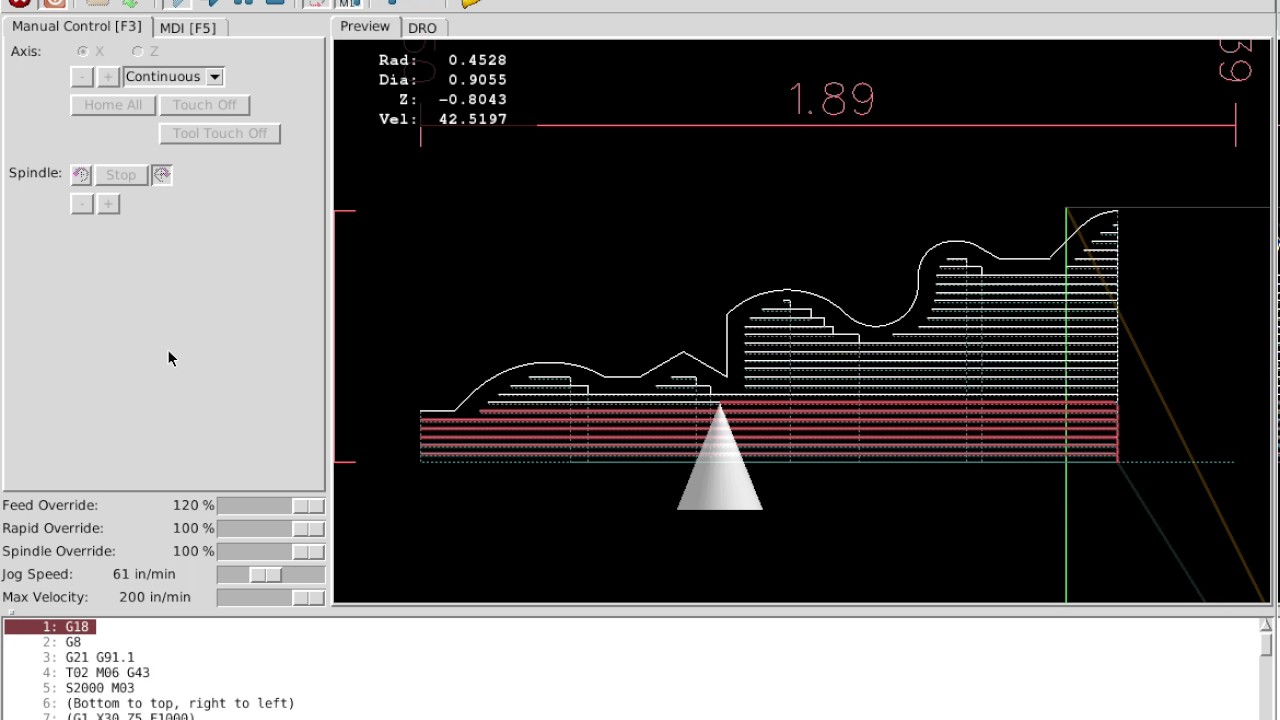Viewport: 1280px width, 720px height.
Task: Click the spindle Stop button
Action: [121, 175]
